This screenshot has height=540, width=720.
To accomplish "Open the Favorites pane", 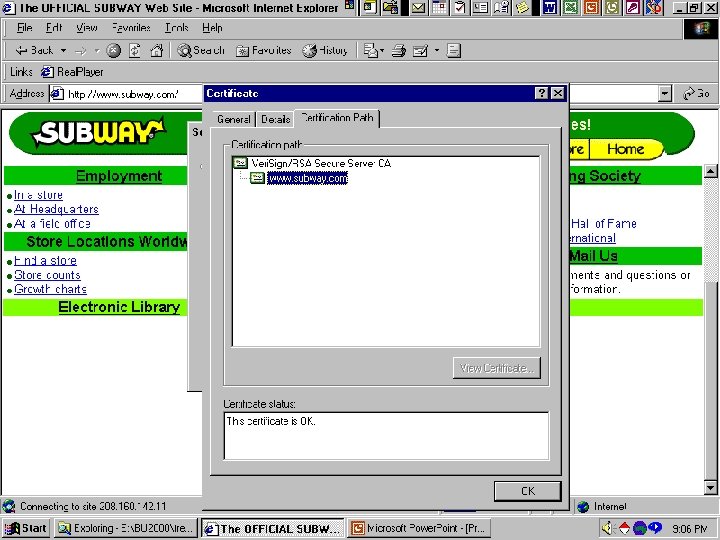I will coord(264,51).
